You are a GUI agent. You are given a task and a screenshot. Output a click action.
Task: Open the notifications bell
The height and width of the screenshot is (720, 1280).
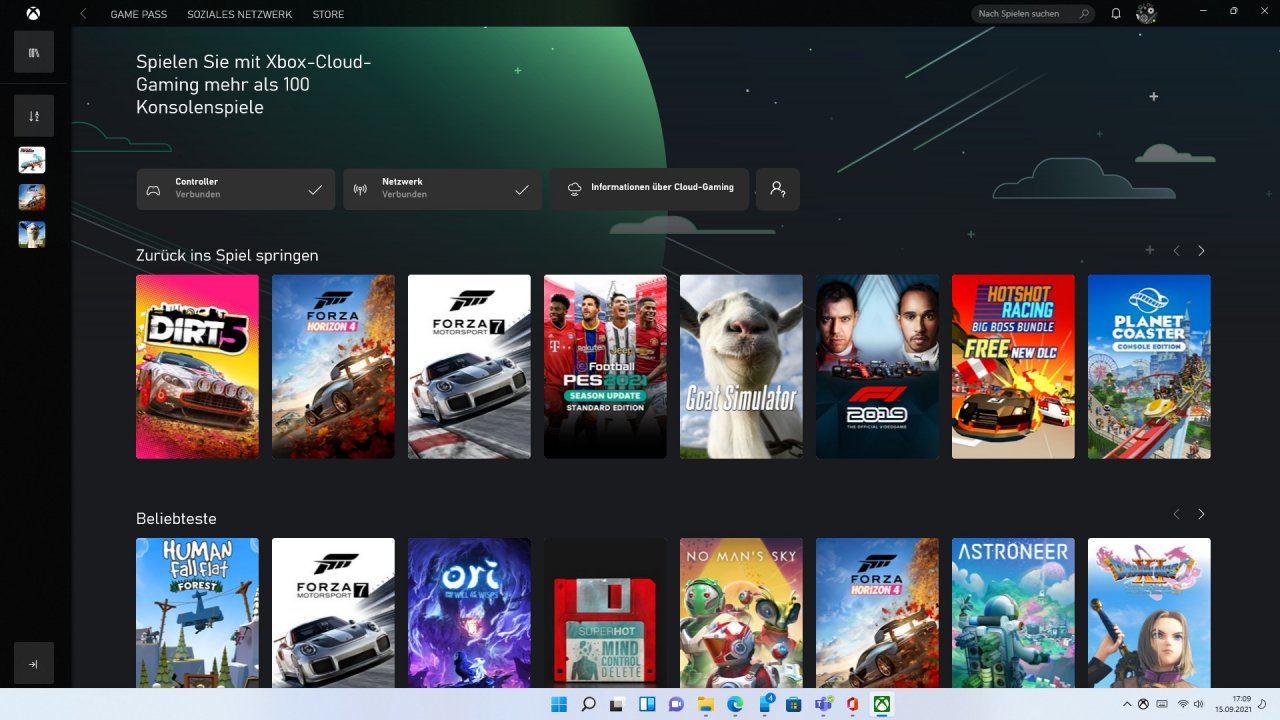point(1116,14)
